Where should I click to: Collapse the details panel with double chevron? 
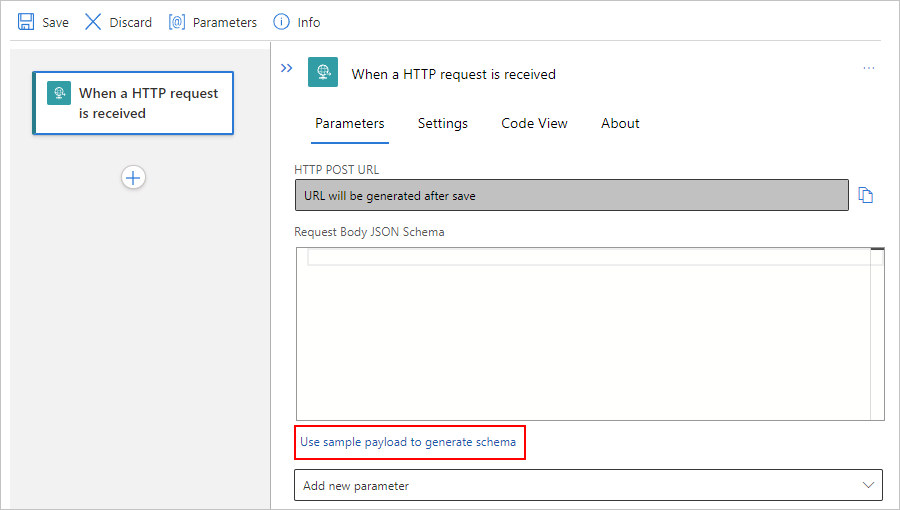(287, 68)
